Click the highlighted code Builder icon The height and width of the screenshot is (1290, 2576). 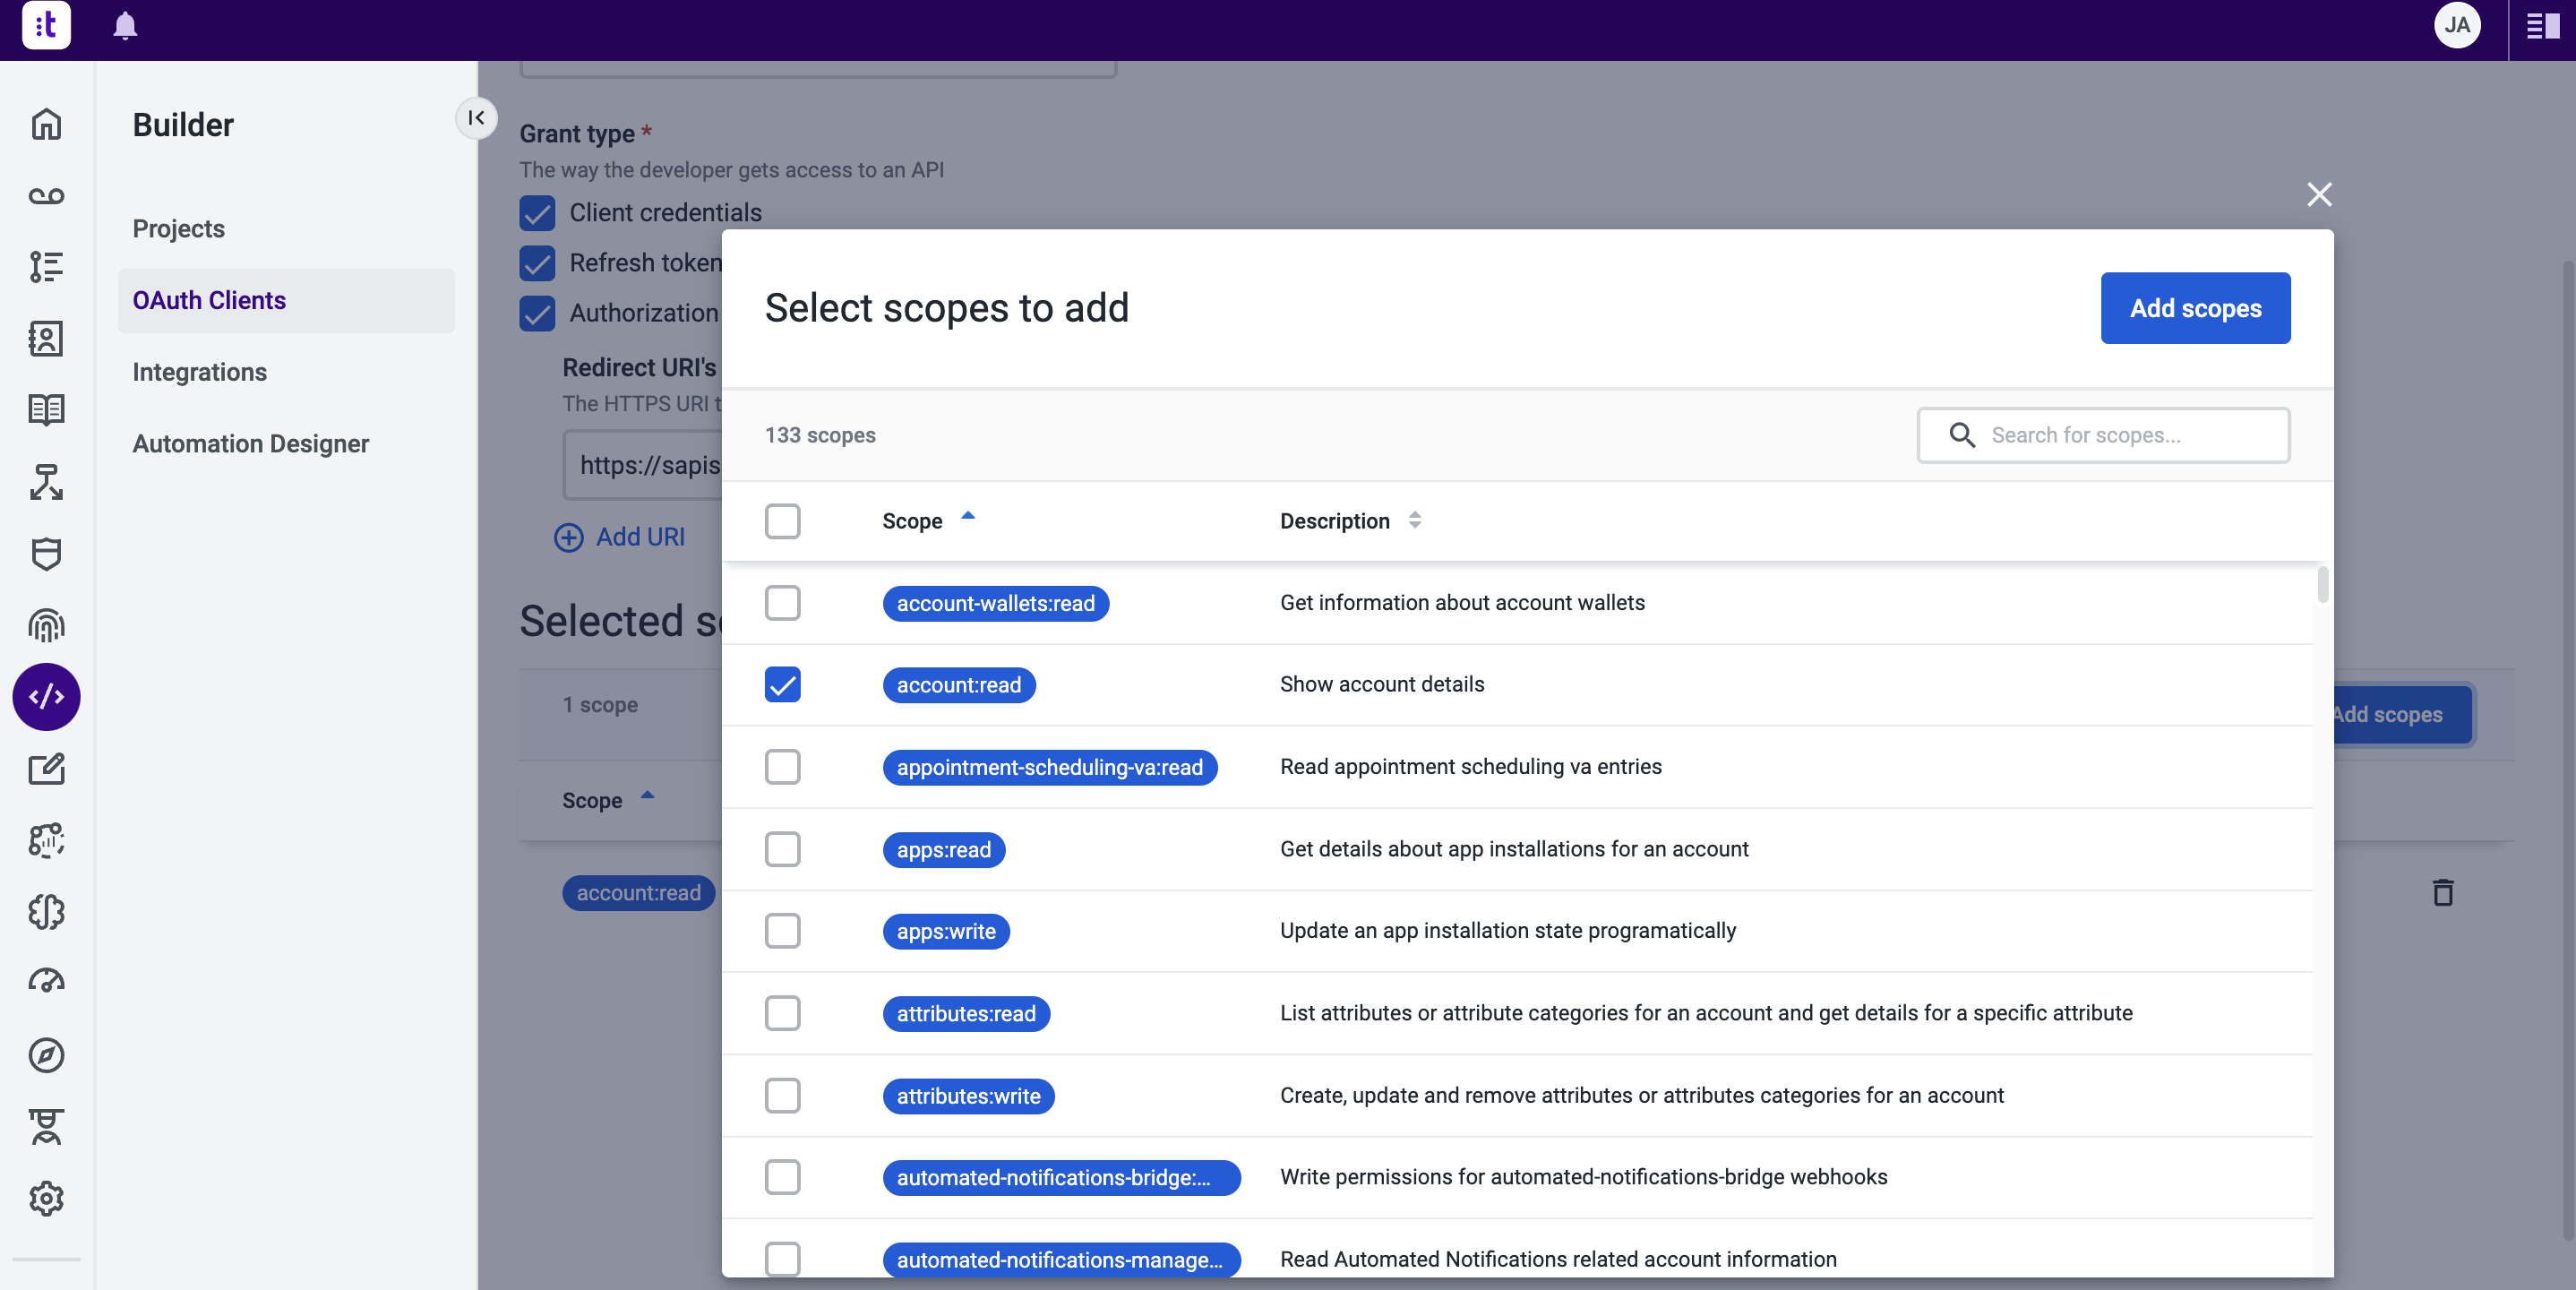(46, 697)
